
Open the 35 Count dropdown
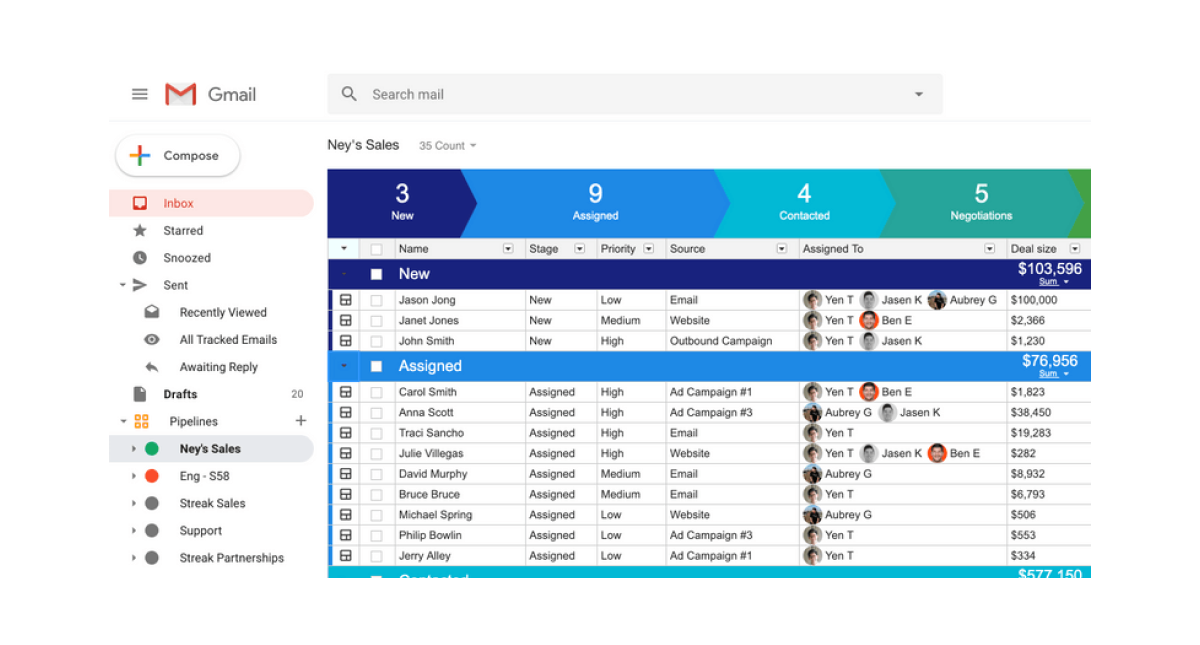click(447, 146)
